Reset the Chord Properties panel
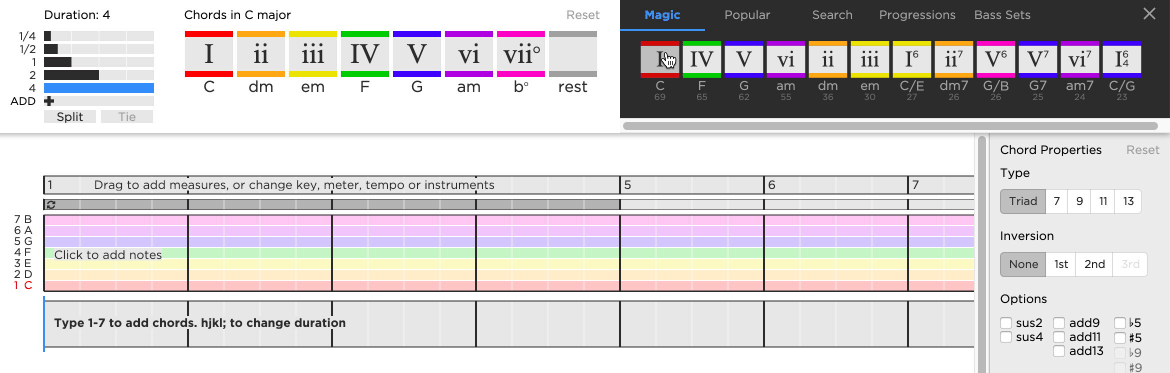This screenshot has width=1170, height=373. [1142, 150]
